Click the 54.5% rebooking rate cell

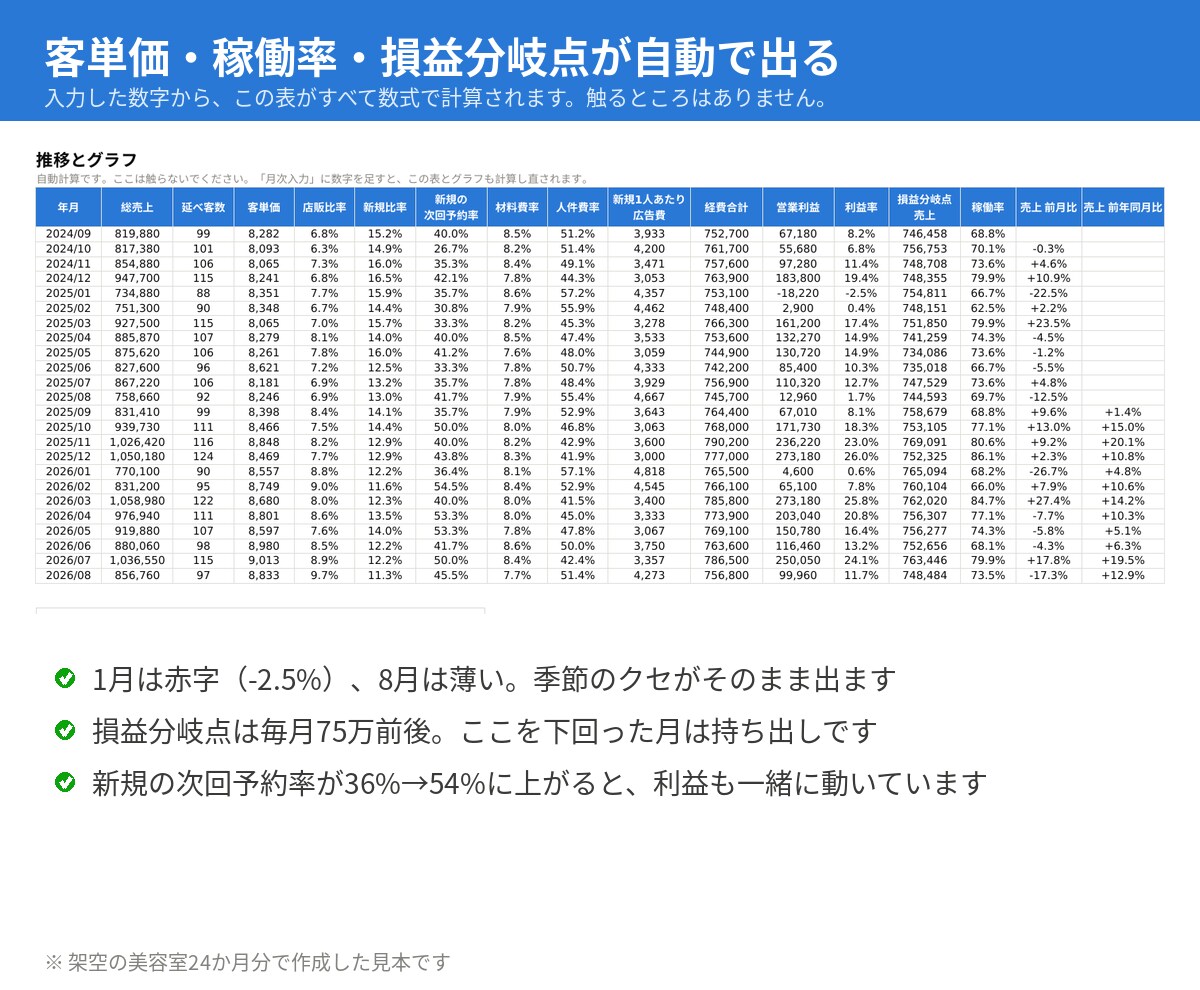(x=451, y=487)
